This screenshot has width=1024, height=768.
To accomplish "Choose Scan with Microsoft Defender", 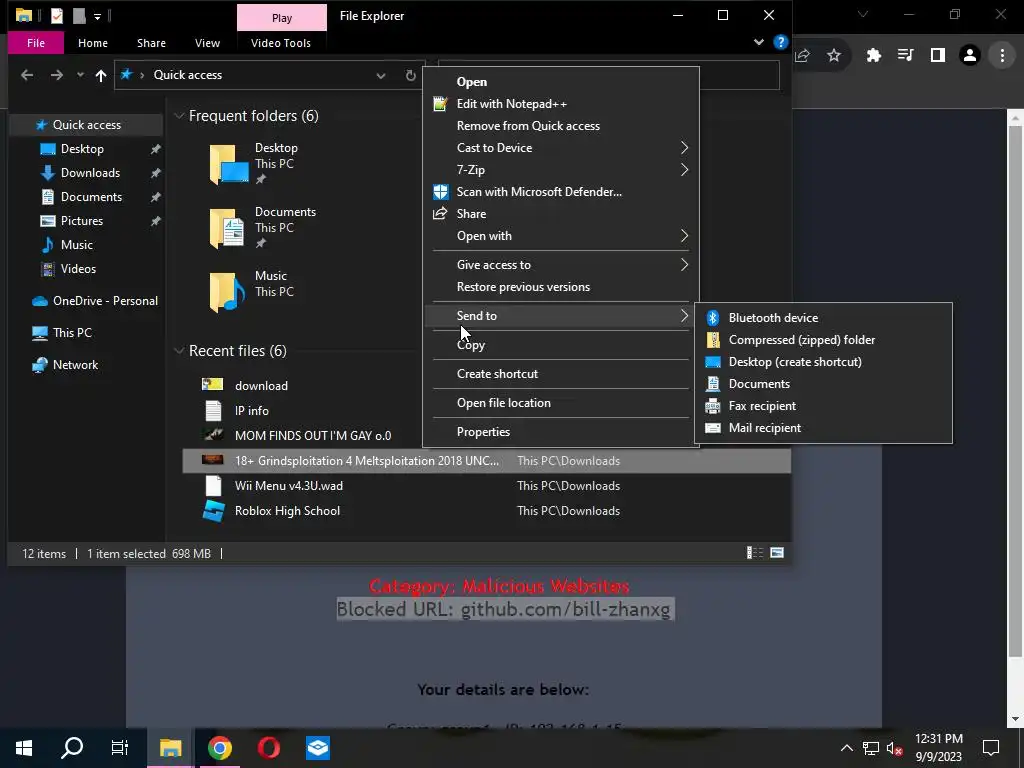I will pyautogui.click(x=560, y=192).
